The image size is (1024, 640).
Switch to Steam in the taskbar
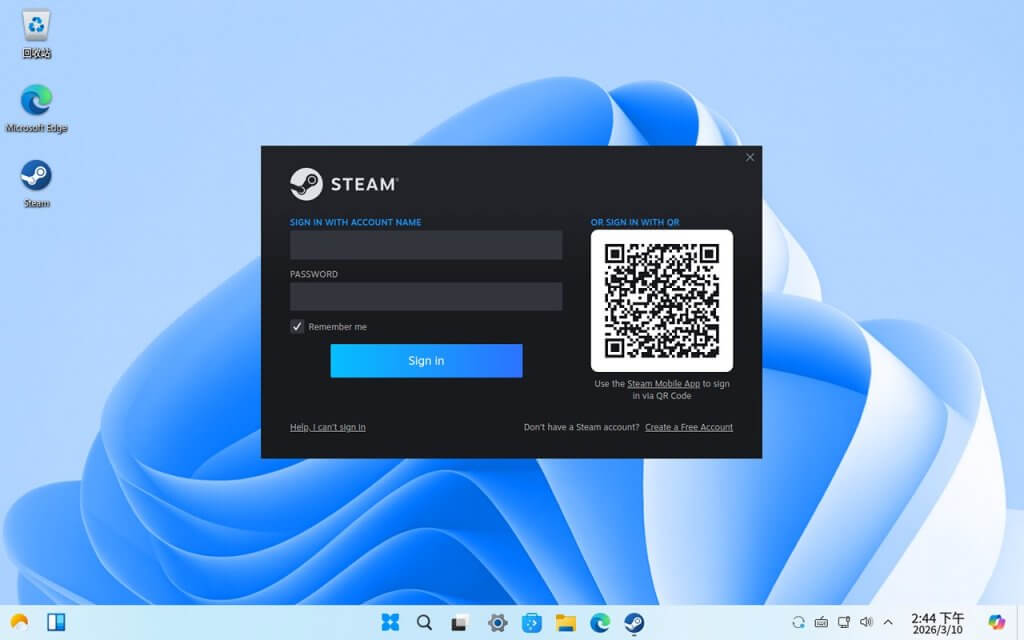(633, 622)
